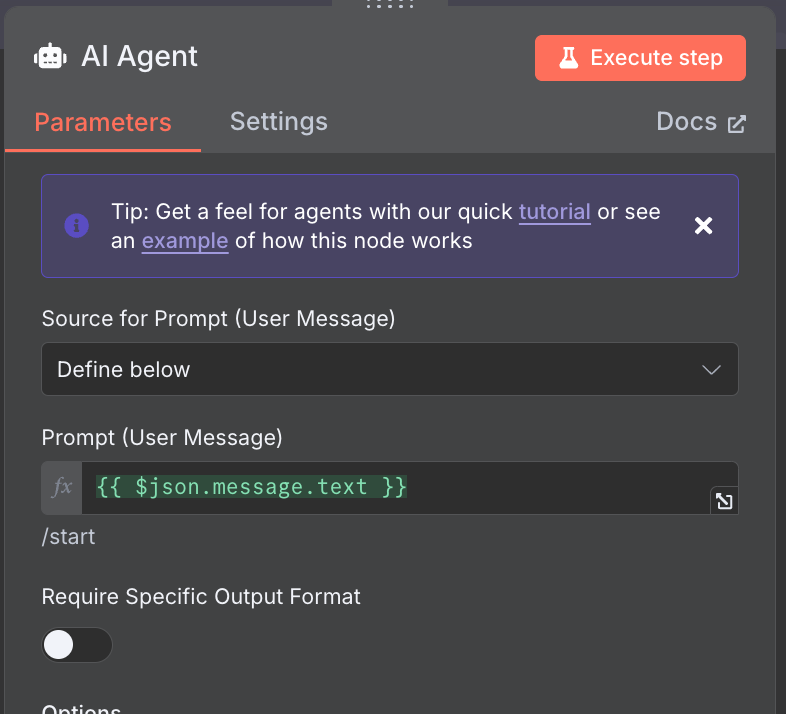Click the chevron arrow on Define below
This screenshot has height=714, width=786.
point(712,369)
